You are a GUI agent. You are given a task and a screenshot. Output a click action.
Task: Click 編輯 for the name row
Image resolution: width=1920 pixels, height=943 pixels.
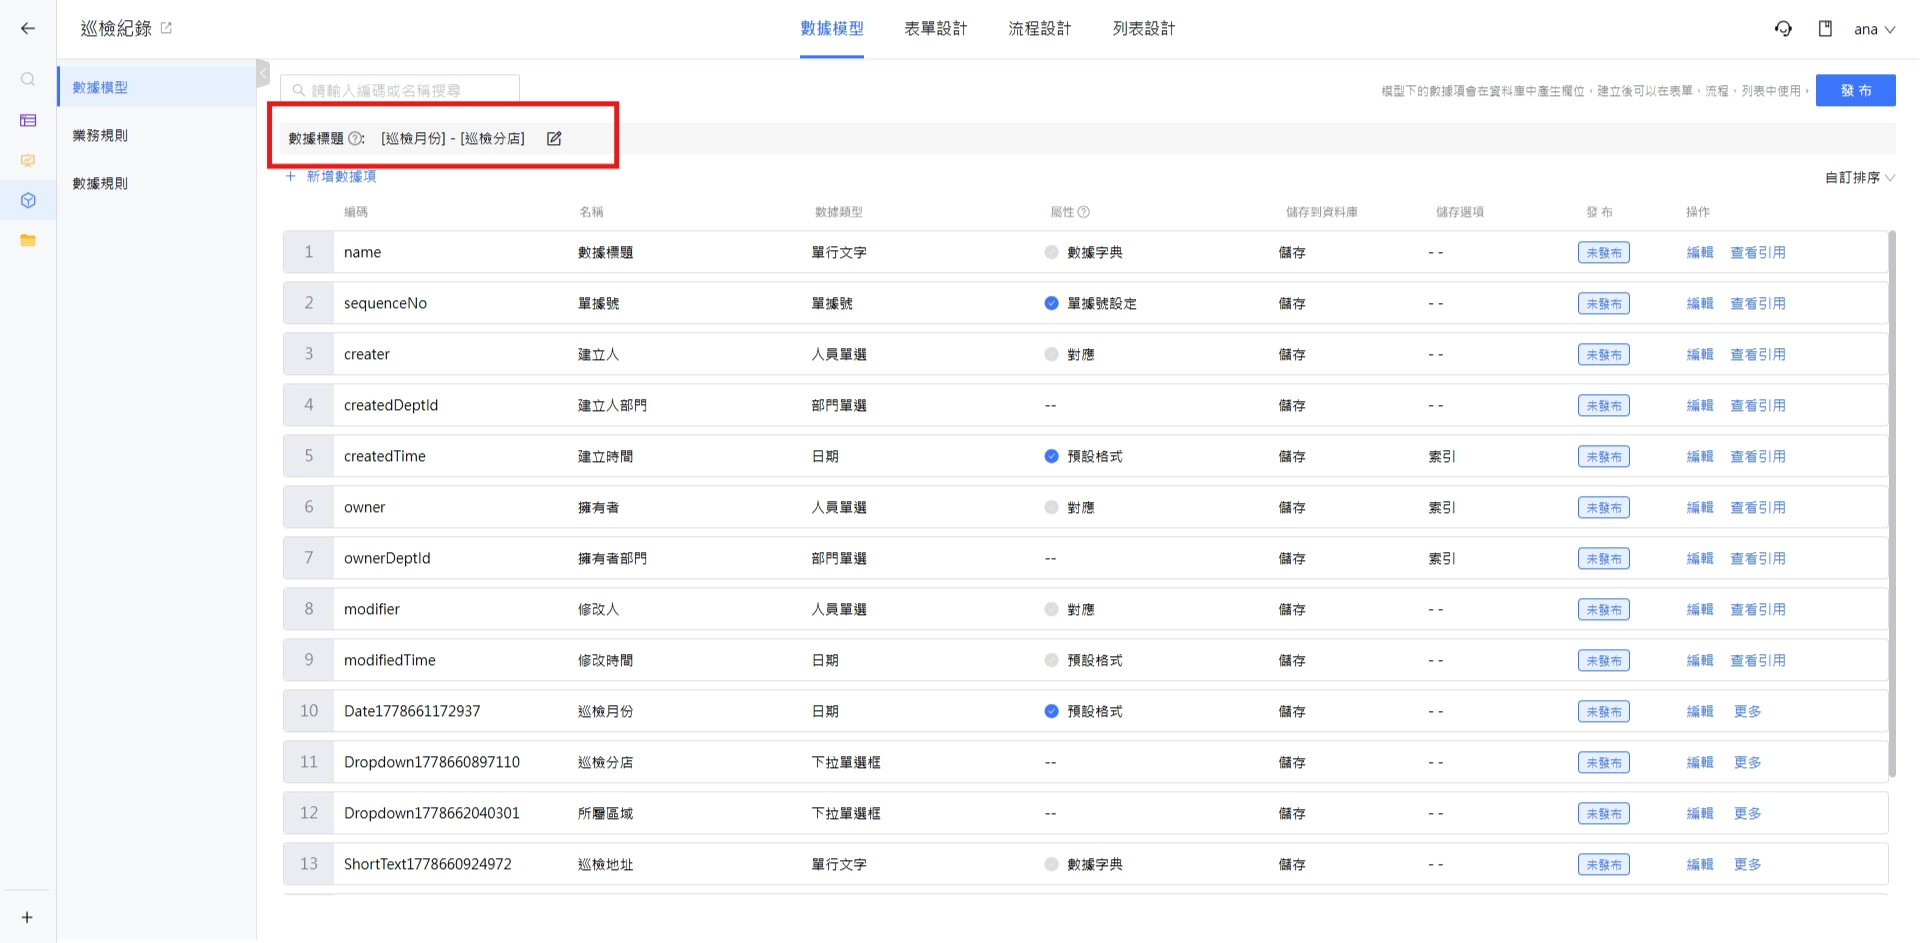[1700, 252]
